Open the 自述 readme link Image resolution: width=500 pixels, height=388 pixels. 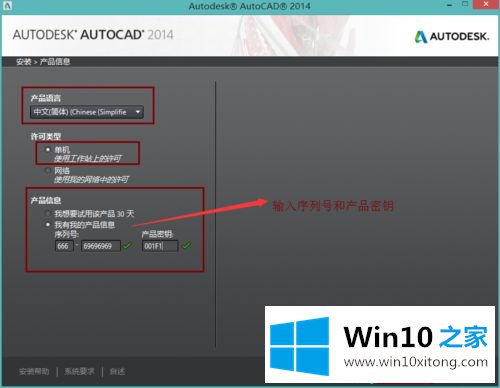pyautogui.click(x=117, y=371)
